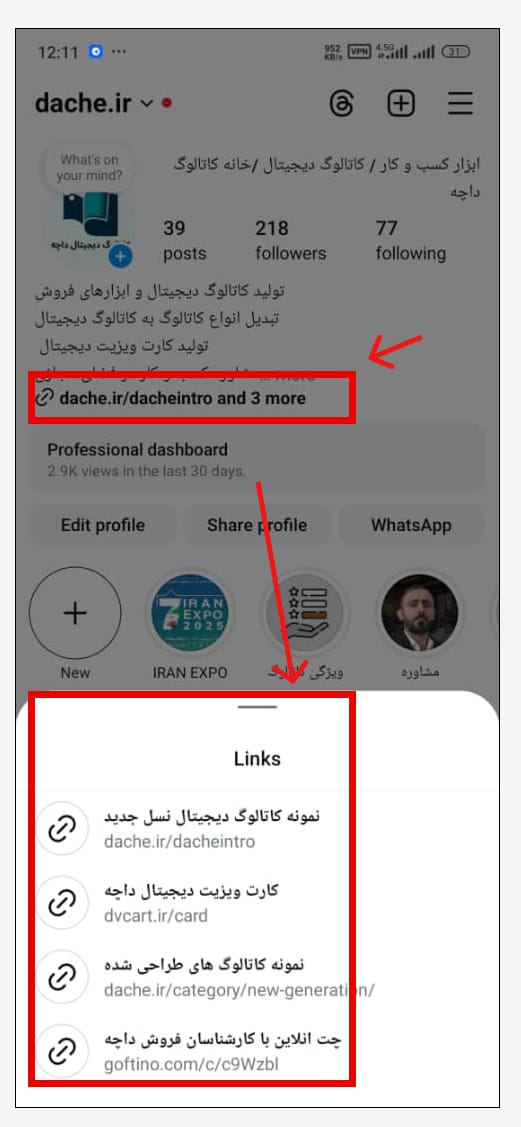The image size is (521, 1127).
Task: Tap the Links sheet drag handle
Action: click(257, 707)
